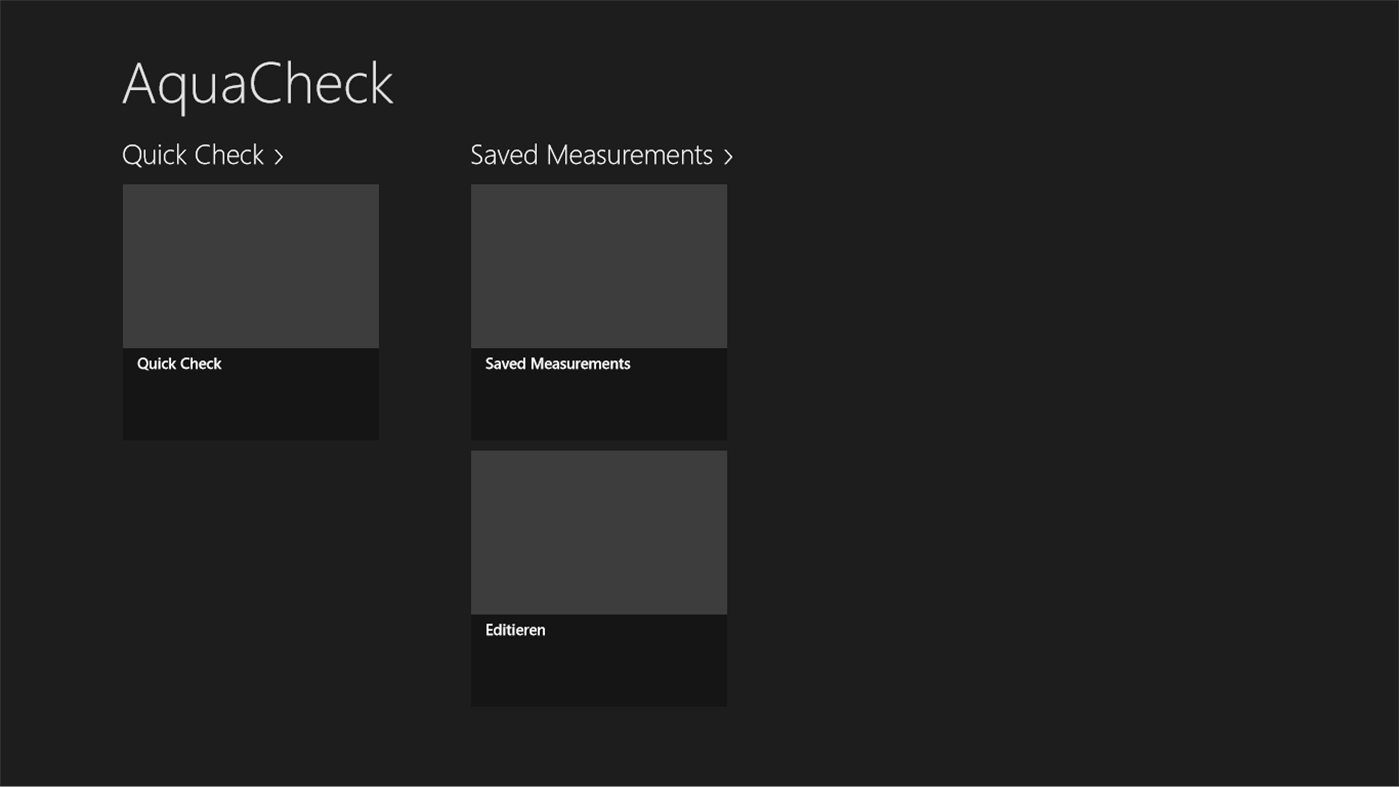Select the Quick Check tile label
The width and height of the screenshot is (1399, 787).
(x=179, y=363)
